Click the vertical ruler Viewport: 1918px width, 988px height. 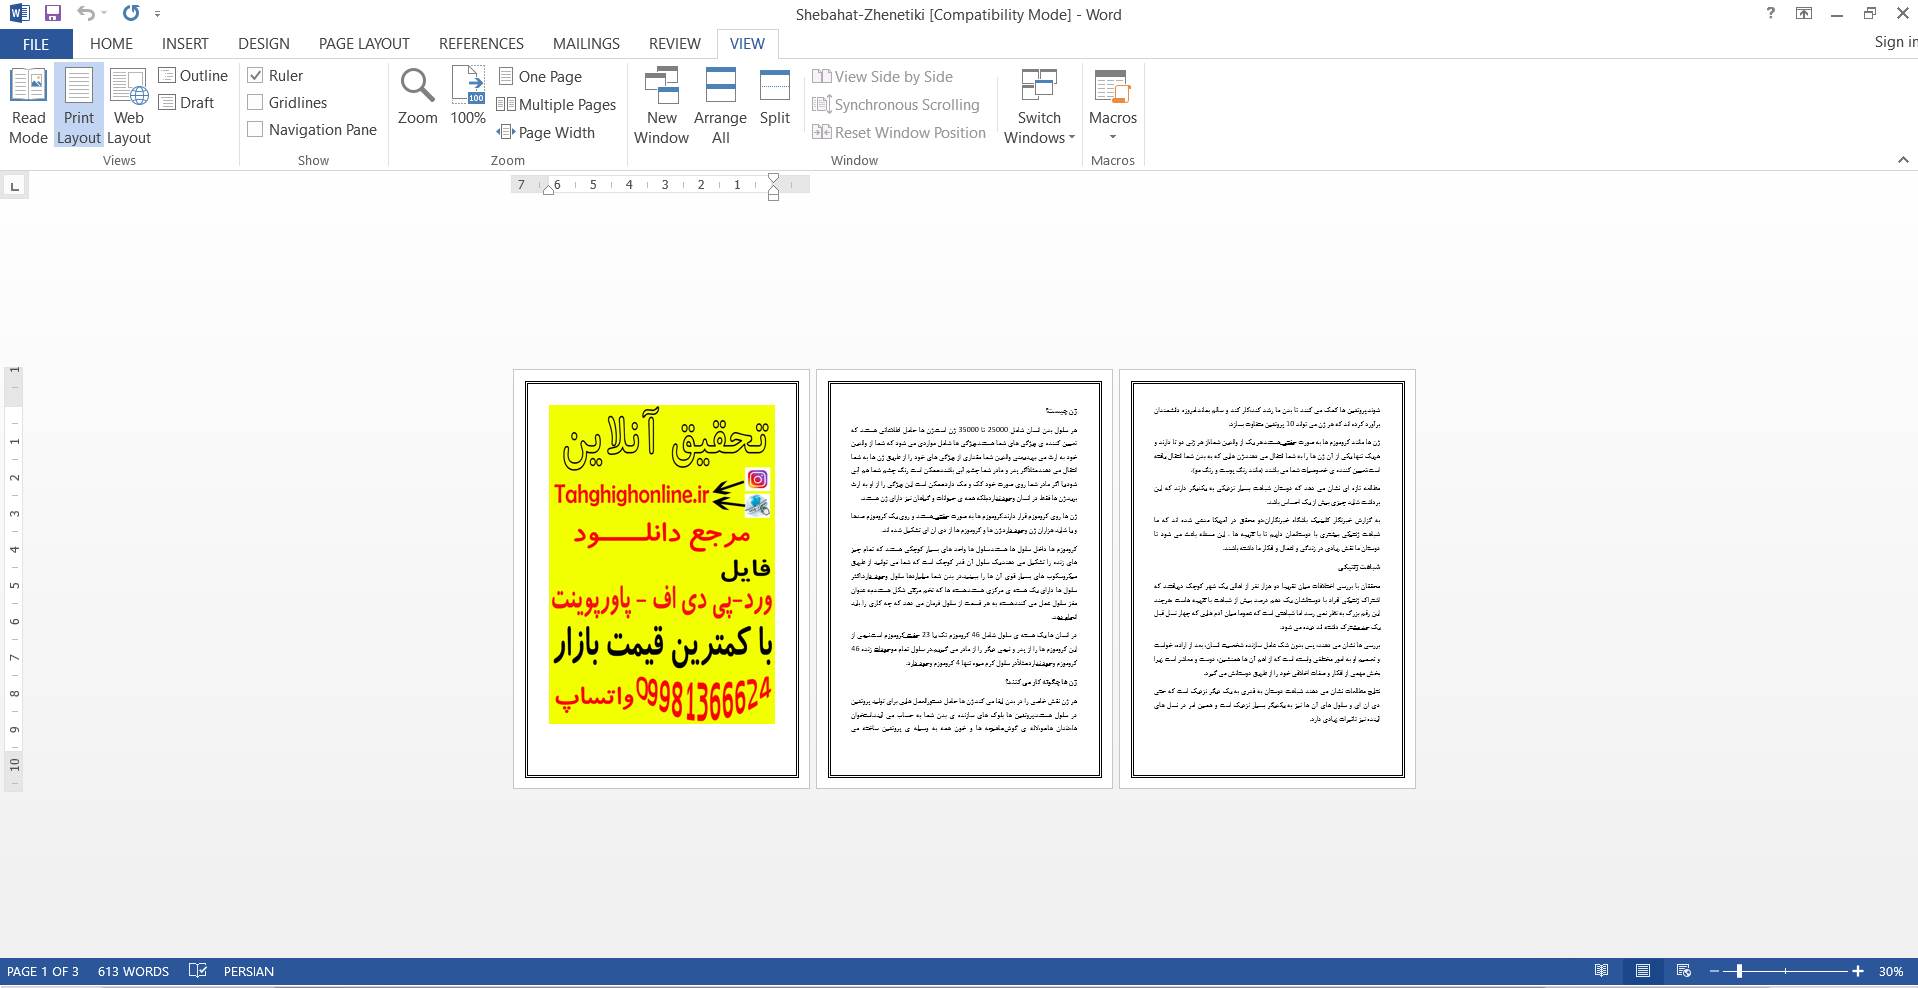pyautogui.click(x=14, y=578)
